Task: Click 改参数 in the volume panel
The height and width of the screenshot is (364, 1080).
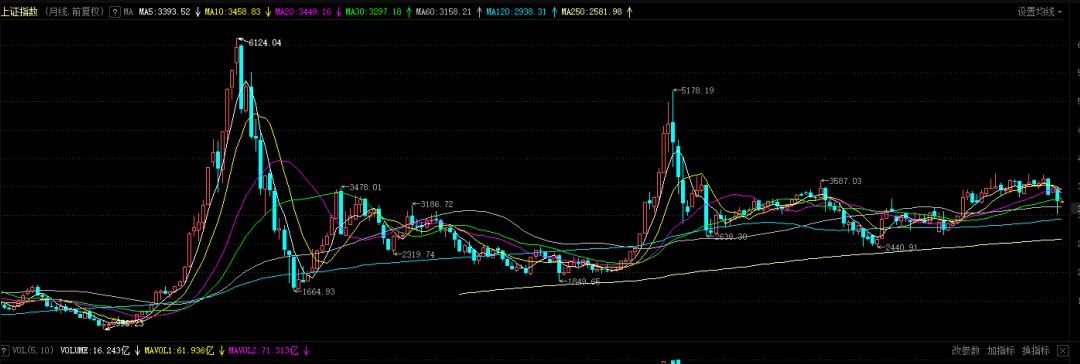Action: pyautogui.click(x=966, y=350)
